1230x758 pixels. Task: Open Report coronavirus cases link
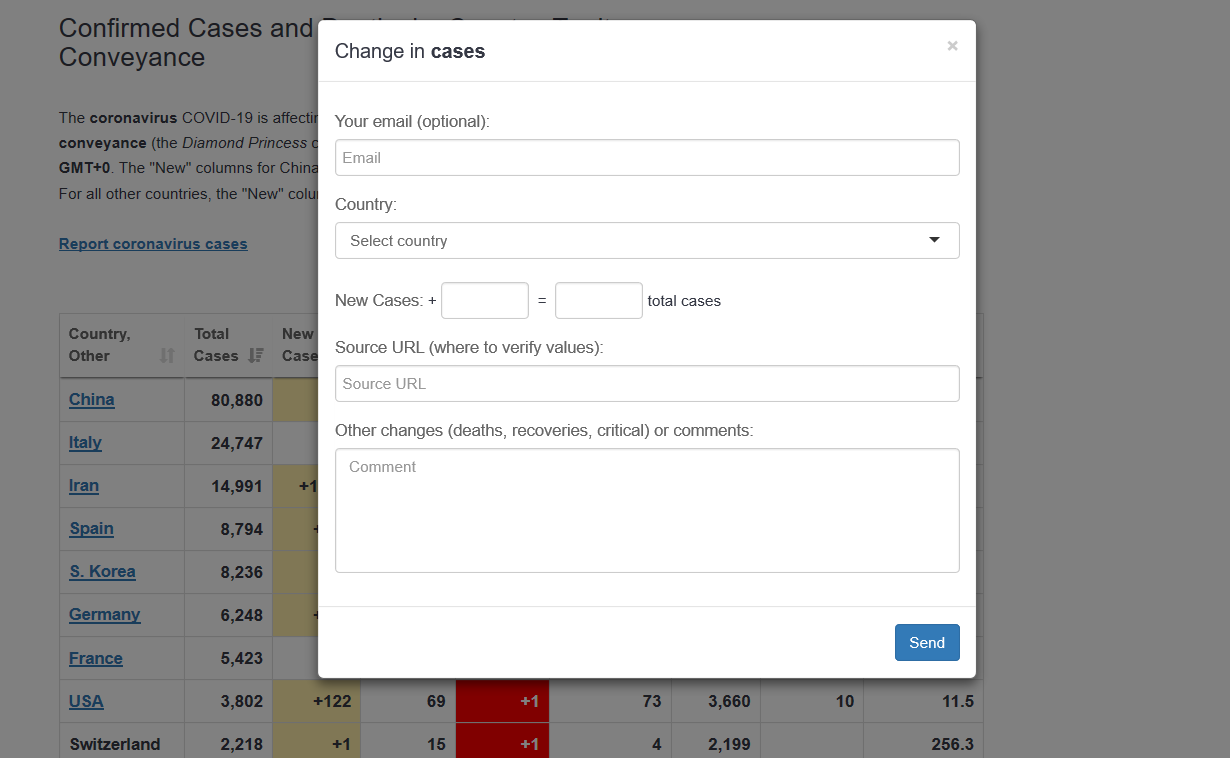153,244
